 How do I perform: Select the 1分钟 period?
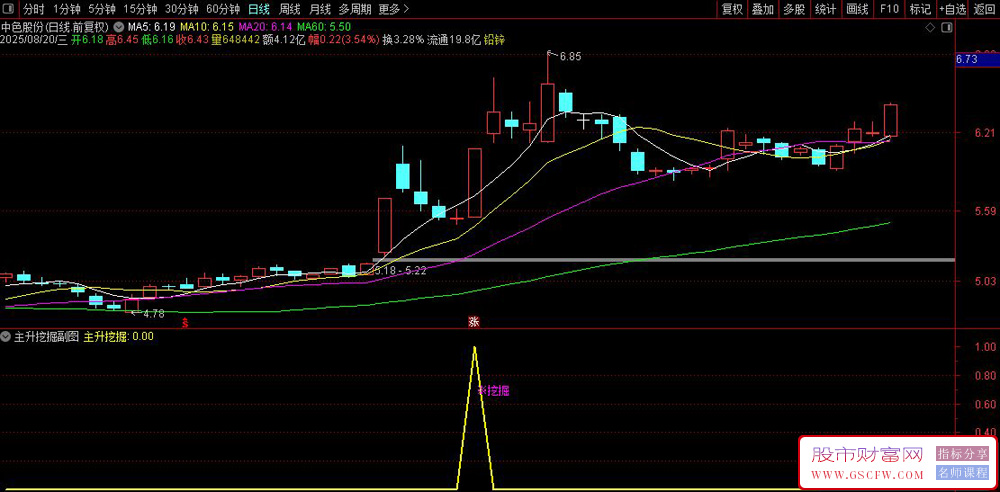(66, 9)
